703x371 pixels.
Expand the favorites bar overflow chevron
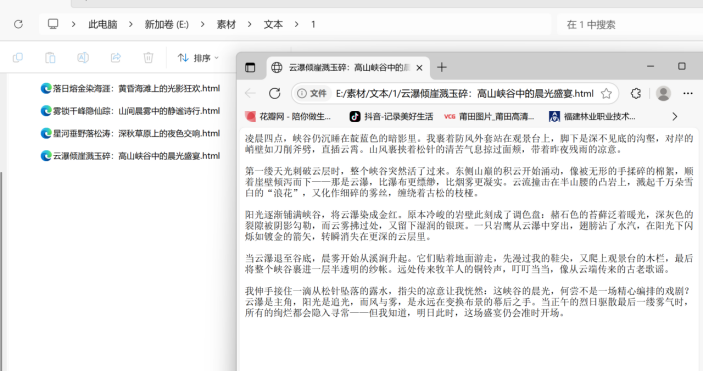[675, 117]
